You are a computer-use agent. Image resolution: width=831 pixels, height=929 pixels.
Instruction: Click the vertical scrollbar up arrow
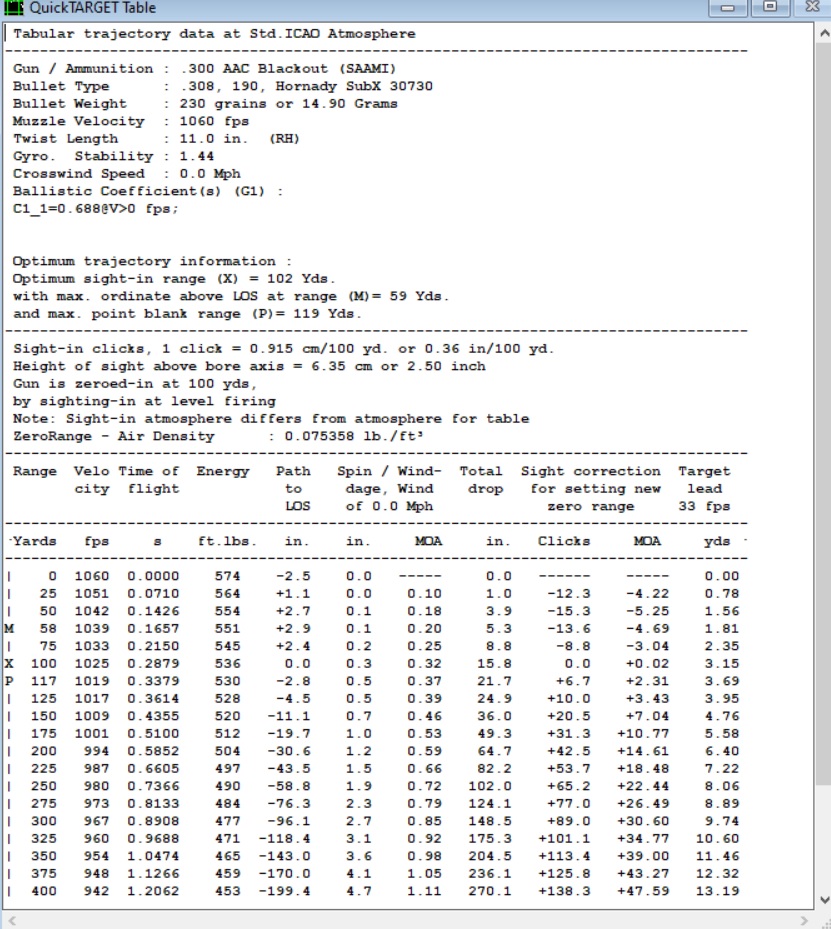(x=824, y=34)
